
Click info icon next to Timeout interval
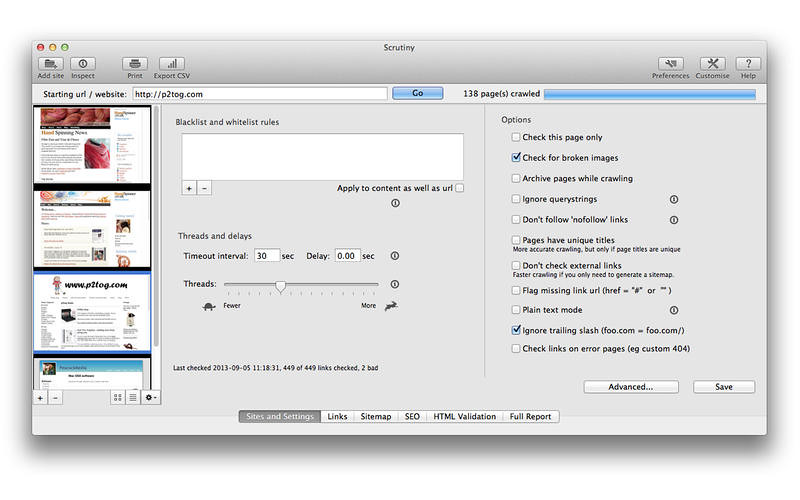394,256
